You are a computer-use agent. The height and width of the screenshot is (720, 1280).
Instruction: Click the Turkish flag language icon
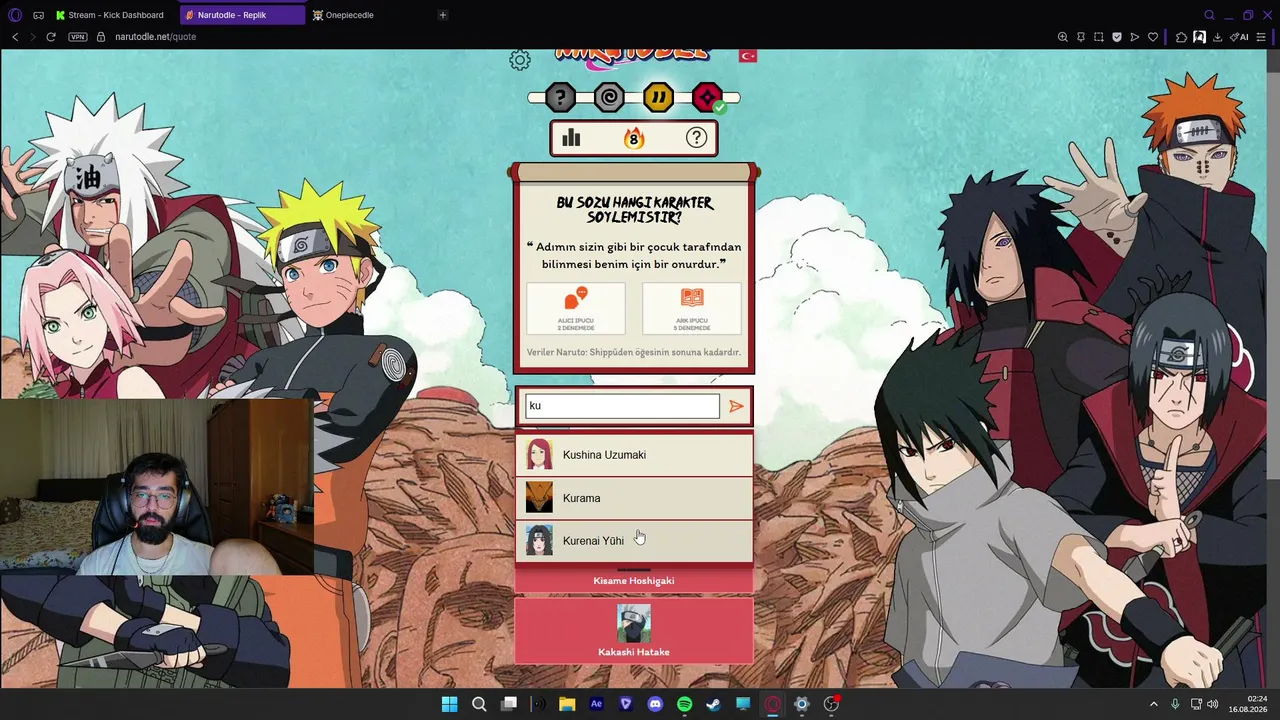748,55
